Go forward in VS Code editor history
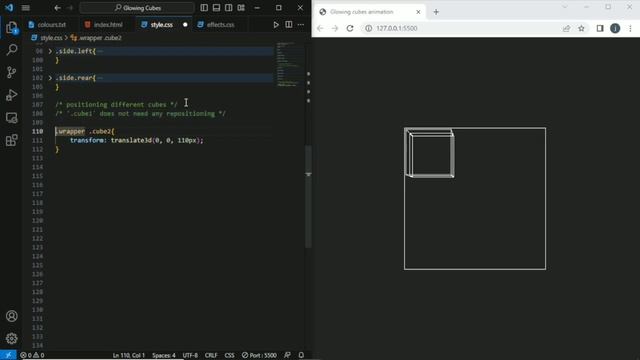 tap(70, 8)
